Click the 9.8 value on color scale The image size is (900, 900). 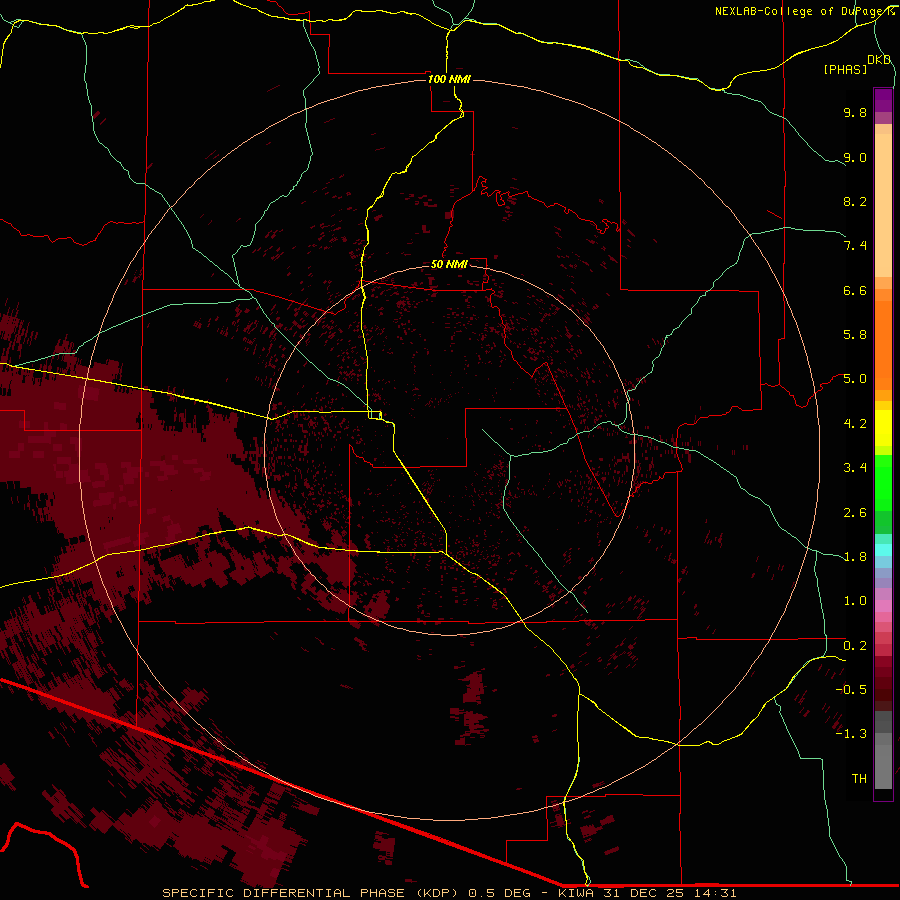[855, 112]
